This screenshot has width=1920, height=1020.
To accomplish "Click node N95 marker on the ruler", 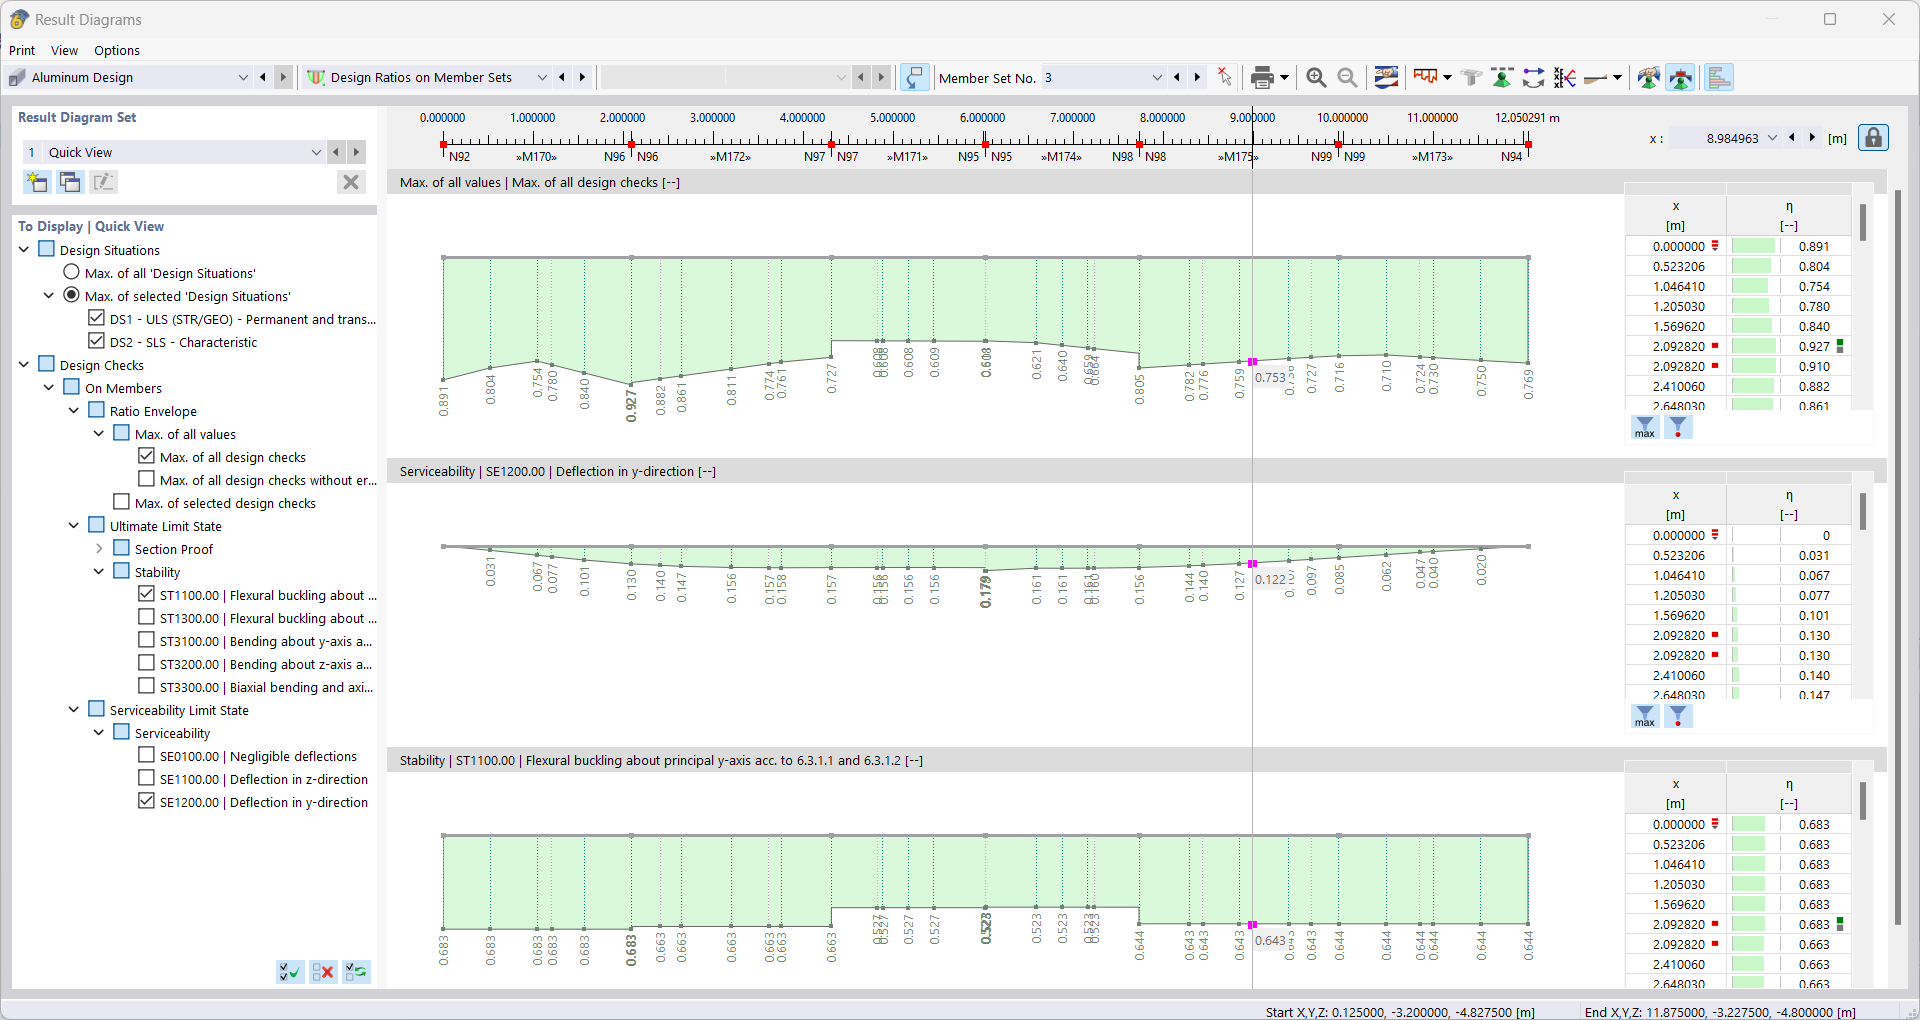I will [x=986, y=145].
